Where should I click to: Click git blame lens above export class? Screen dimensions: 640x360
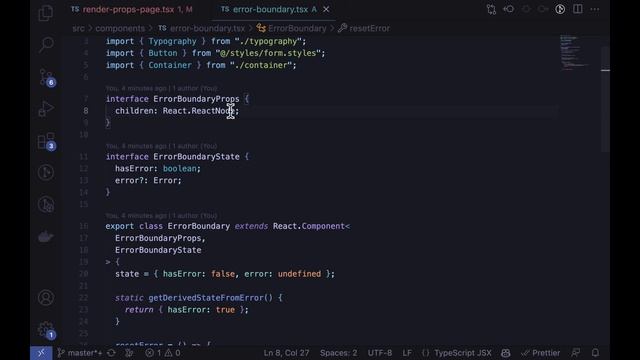point(162,216)
